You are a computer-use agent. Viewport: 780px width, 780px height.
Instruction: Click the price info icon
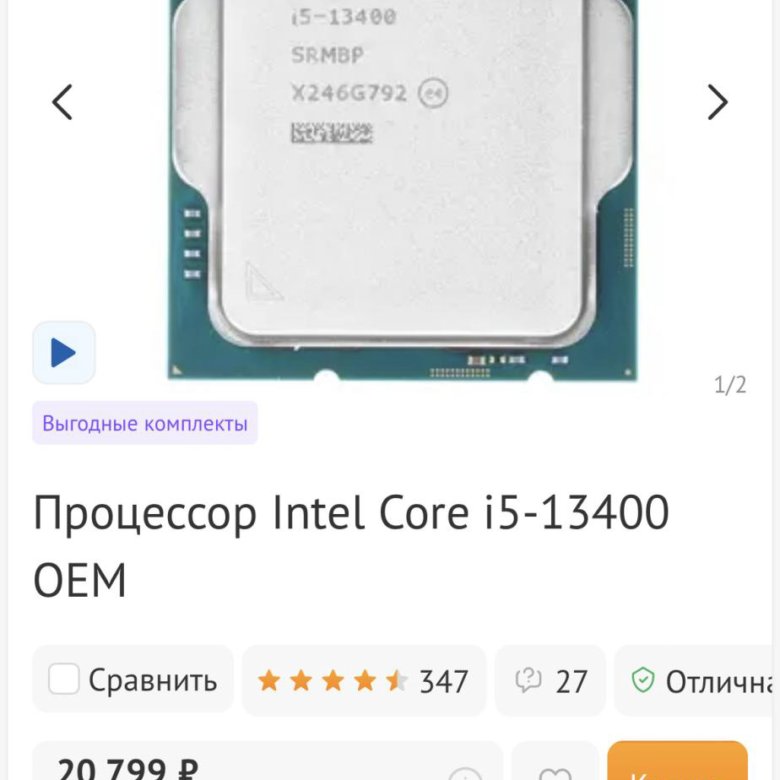[x=466, y=774]
